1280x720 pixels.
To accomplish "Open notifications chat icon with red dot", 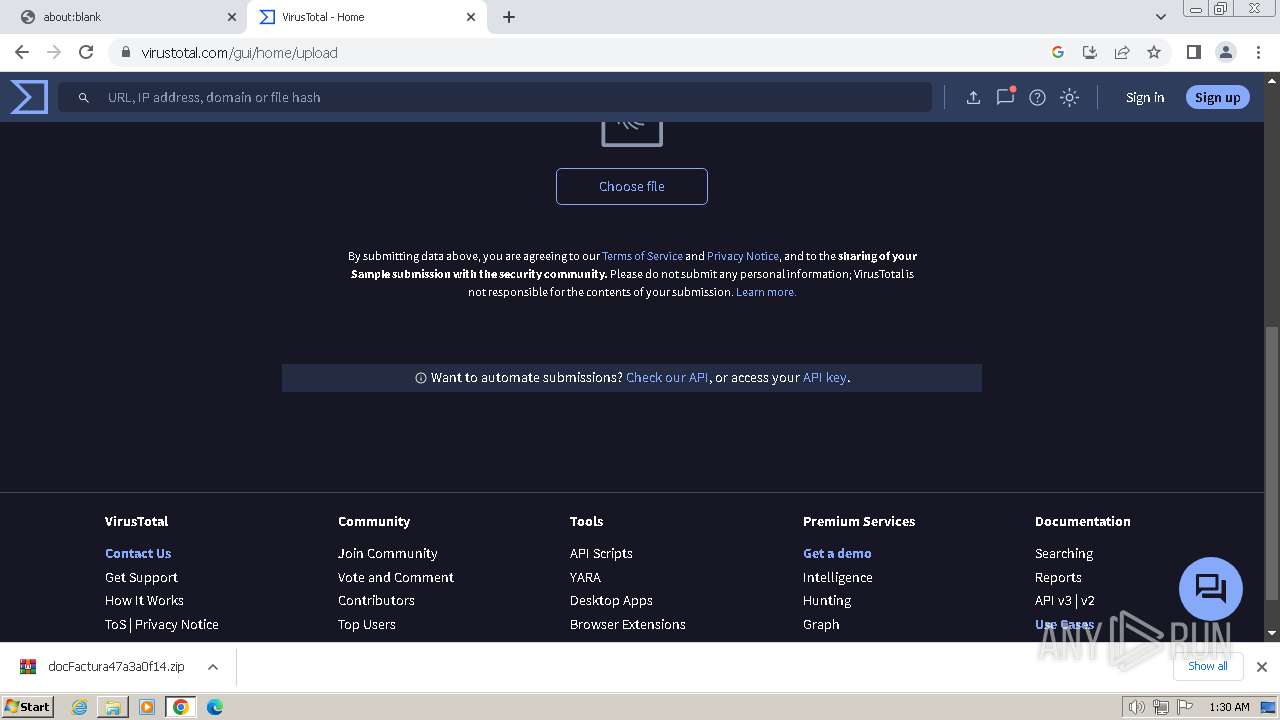I will (1005, 97).
